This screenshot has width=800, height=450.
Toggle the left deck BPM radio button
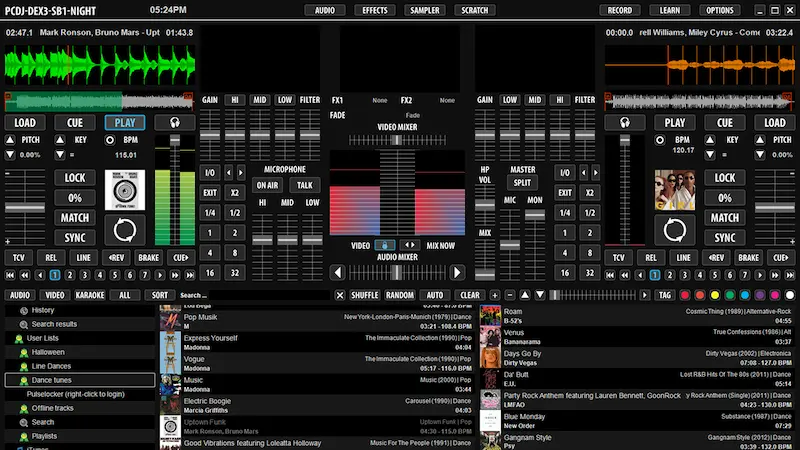pyautogui.click(x=109, y=140)
